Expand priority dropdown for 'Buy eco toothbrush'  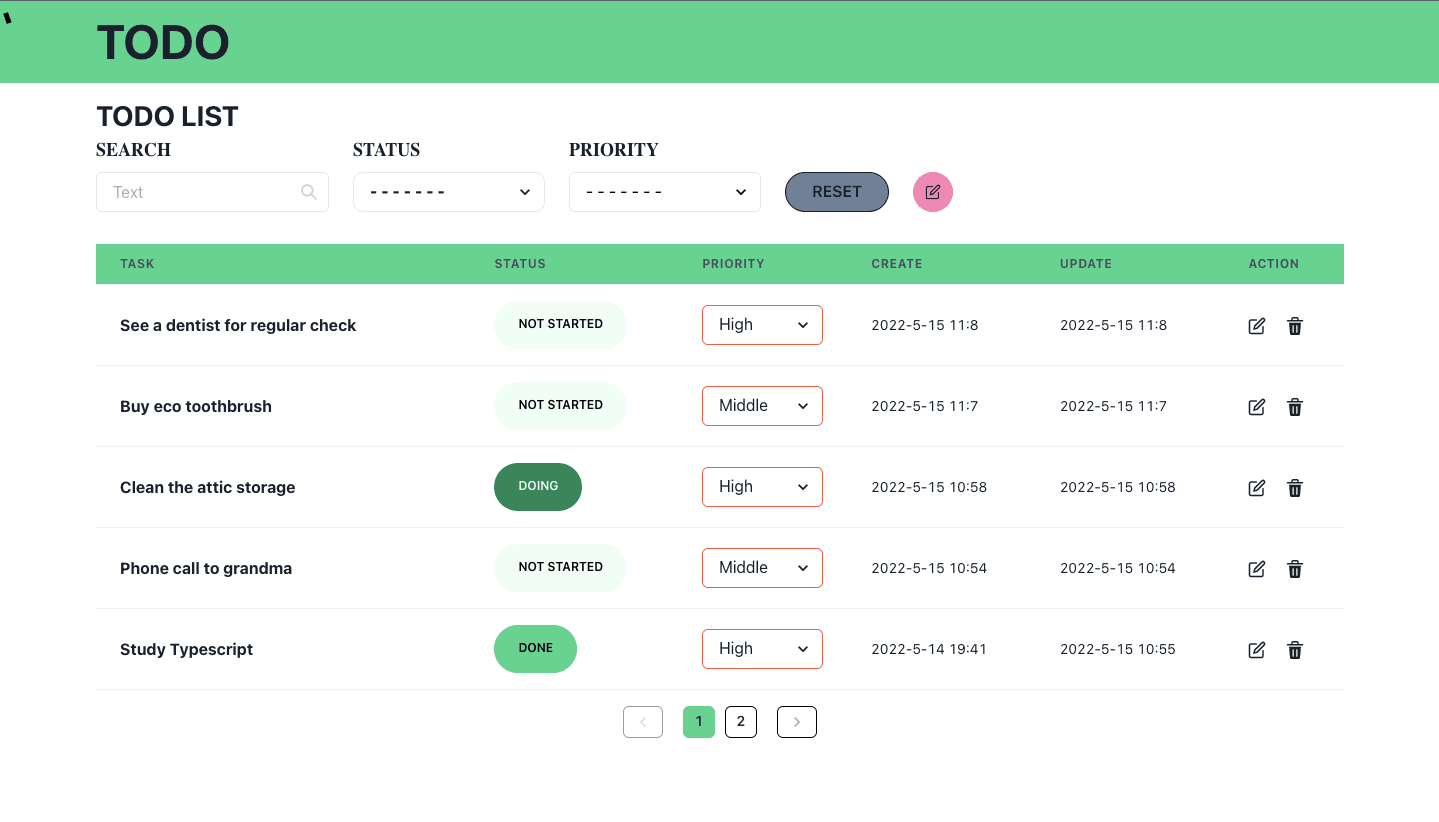(x=762, y=406)
